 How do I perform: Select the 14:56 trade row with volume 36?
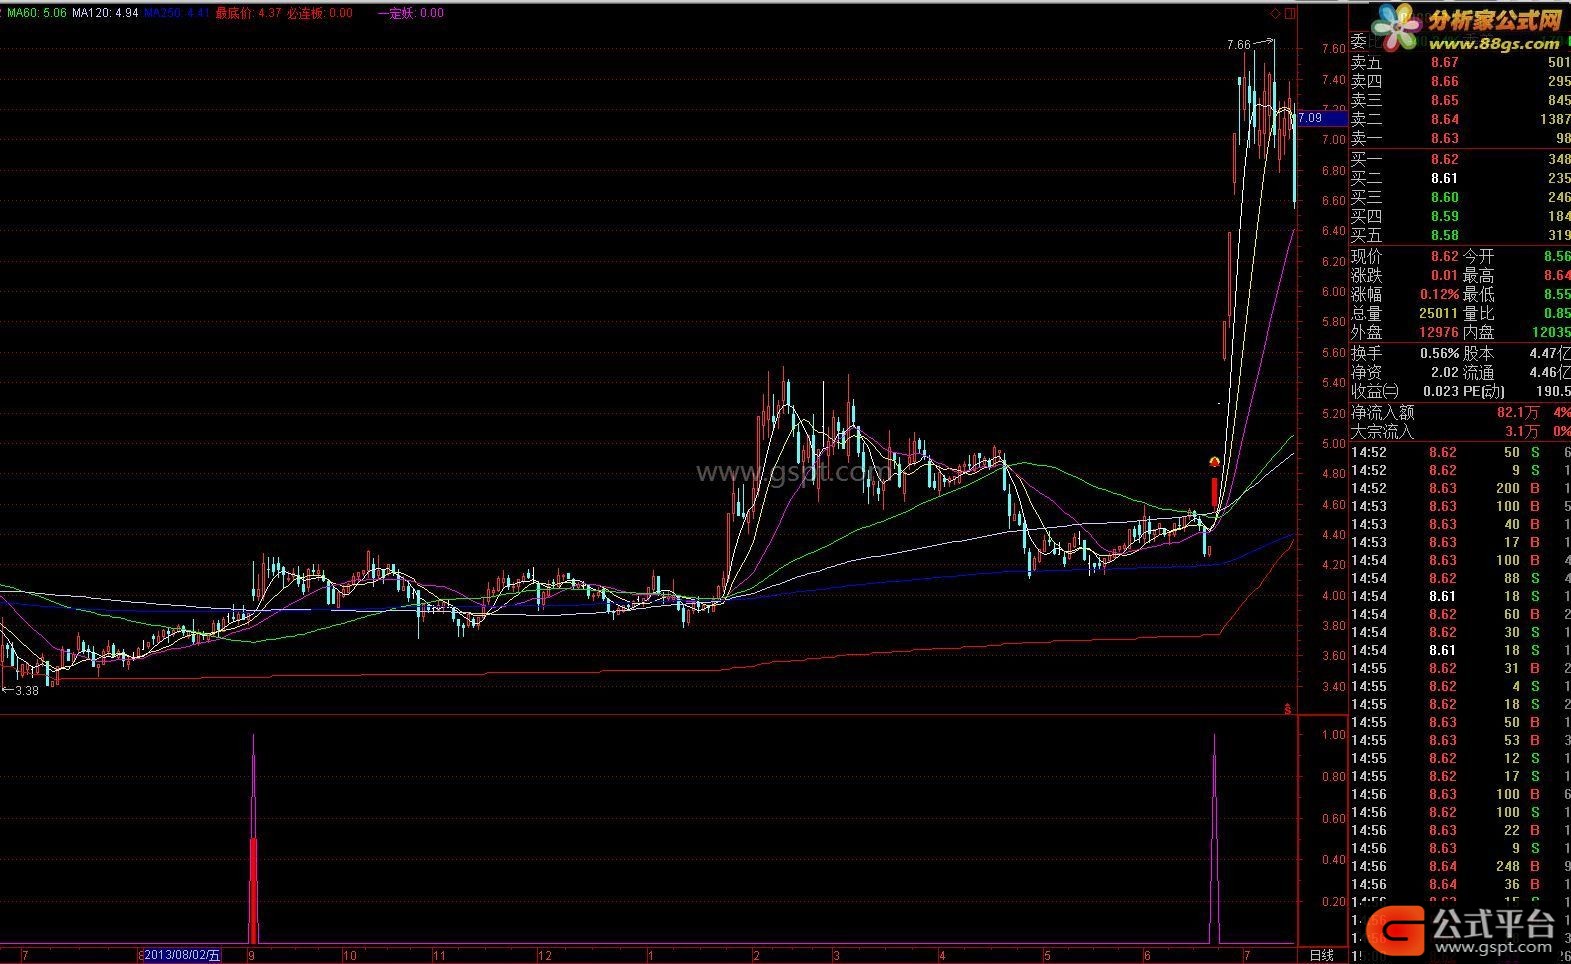[x=1460, y=884]
